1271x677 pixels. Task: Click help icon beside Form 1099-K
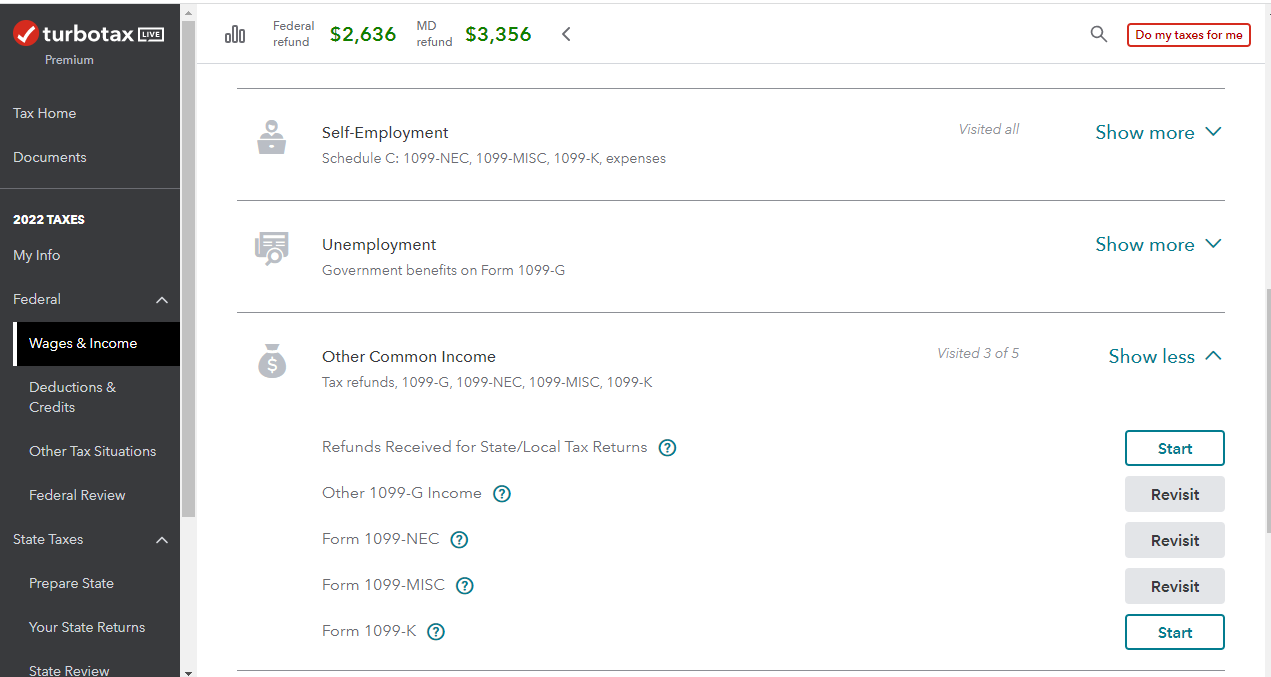(436, 632)
